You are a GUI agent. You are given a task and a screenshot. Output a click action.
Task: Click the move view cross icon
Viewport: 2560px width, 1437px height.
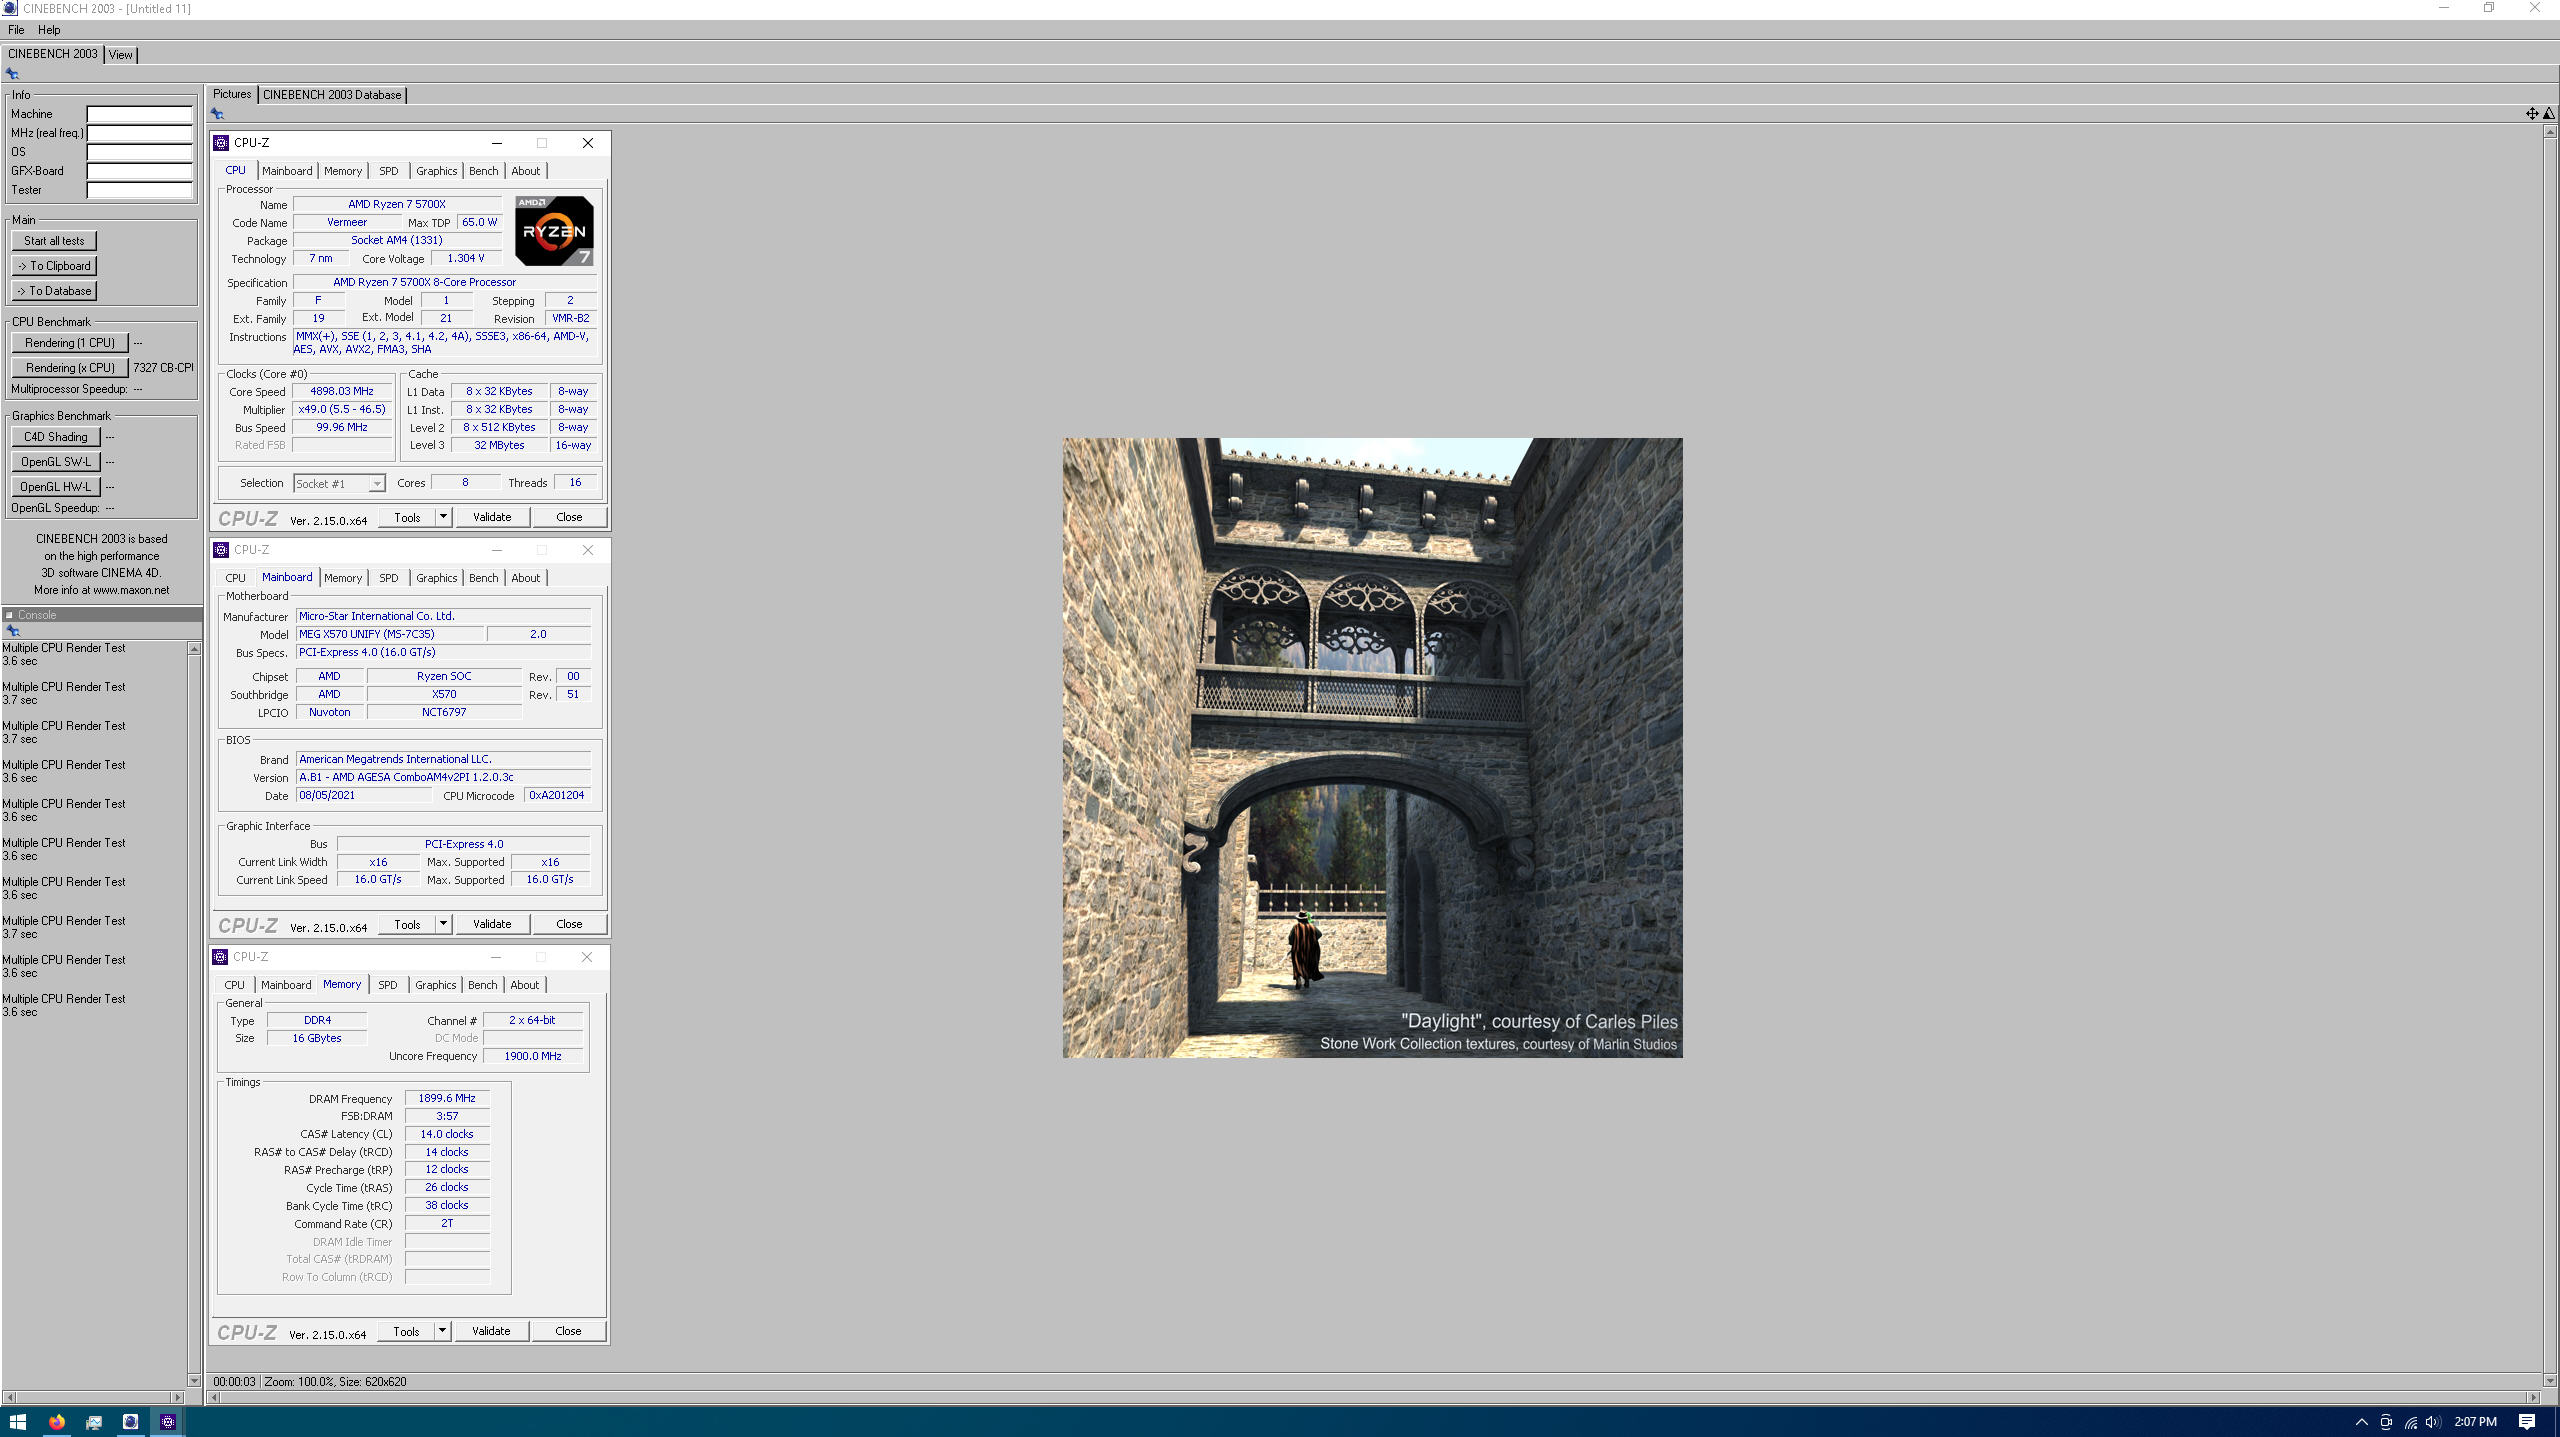click(x=2532, y=113)
